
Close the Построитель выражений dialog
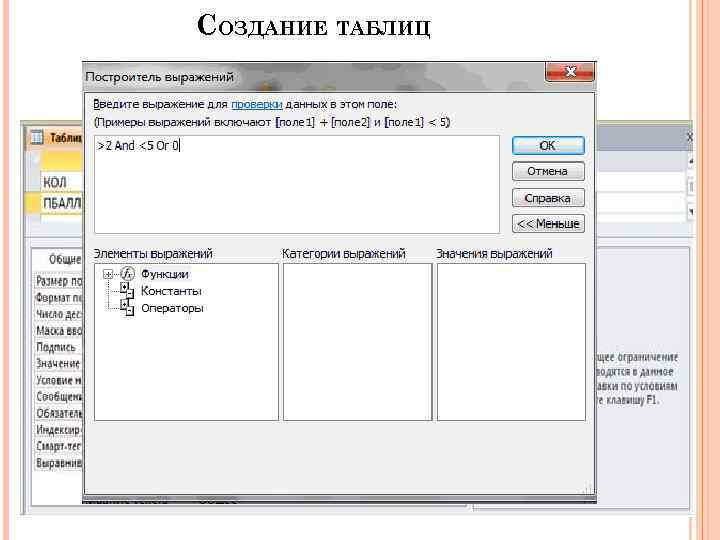570,72
